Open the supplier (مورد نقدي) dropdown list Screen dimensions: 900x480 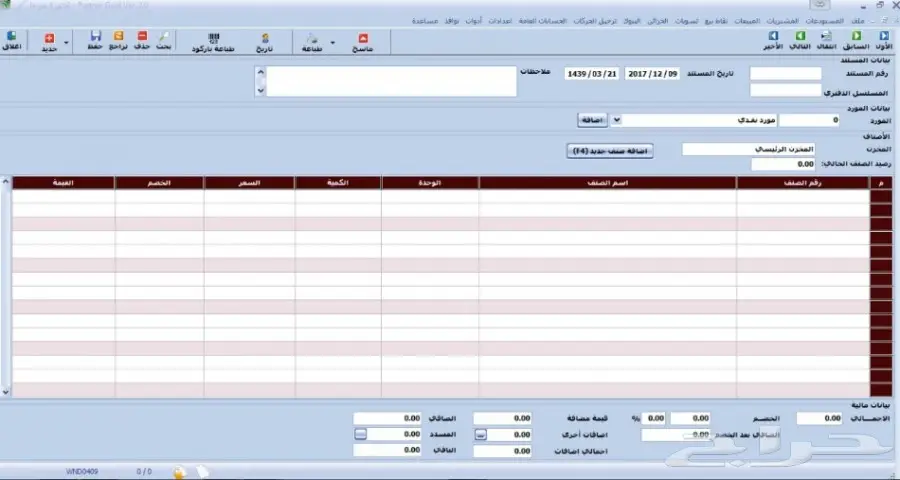[616, 120]
